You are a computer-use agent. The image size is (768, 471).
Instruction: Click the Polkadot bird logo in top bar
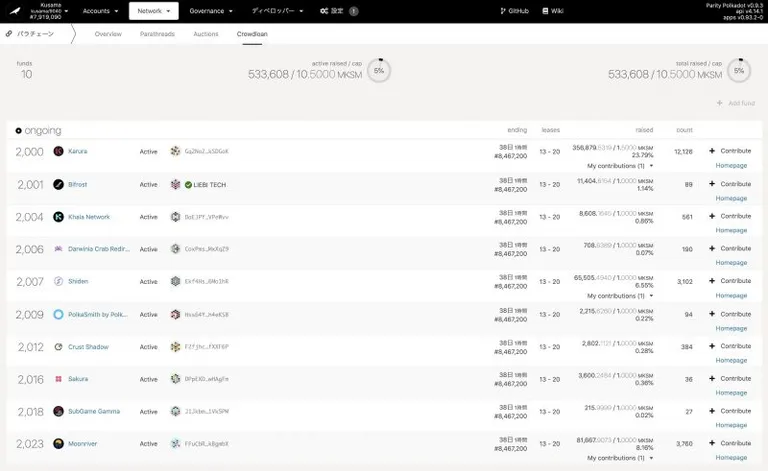15,11
